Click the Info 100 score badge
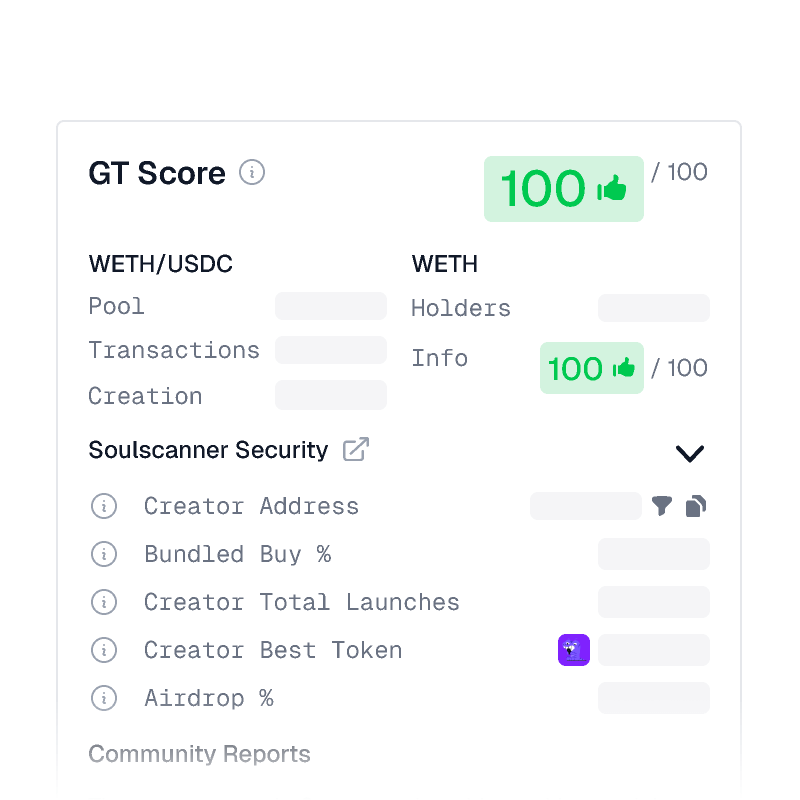 pyautogui.click(x=592, y=368)
